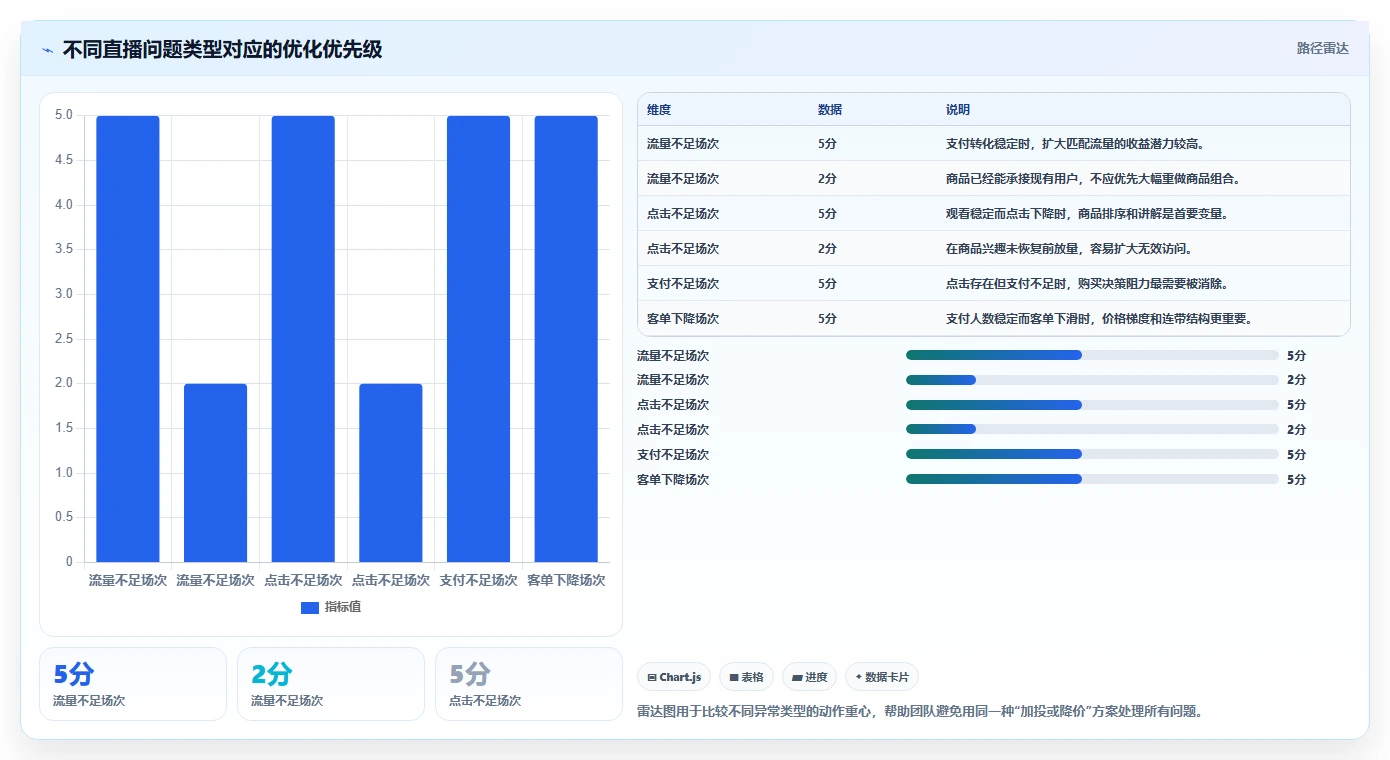Click the lightning icon beside the page title
The width and height of the screenshot is (1390, 760).
48,49
